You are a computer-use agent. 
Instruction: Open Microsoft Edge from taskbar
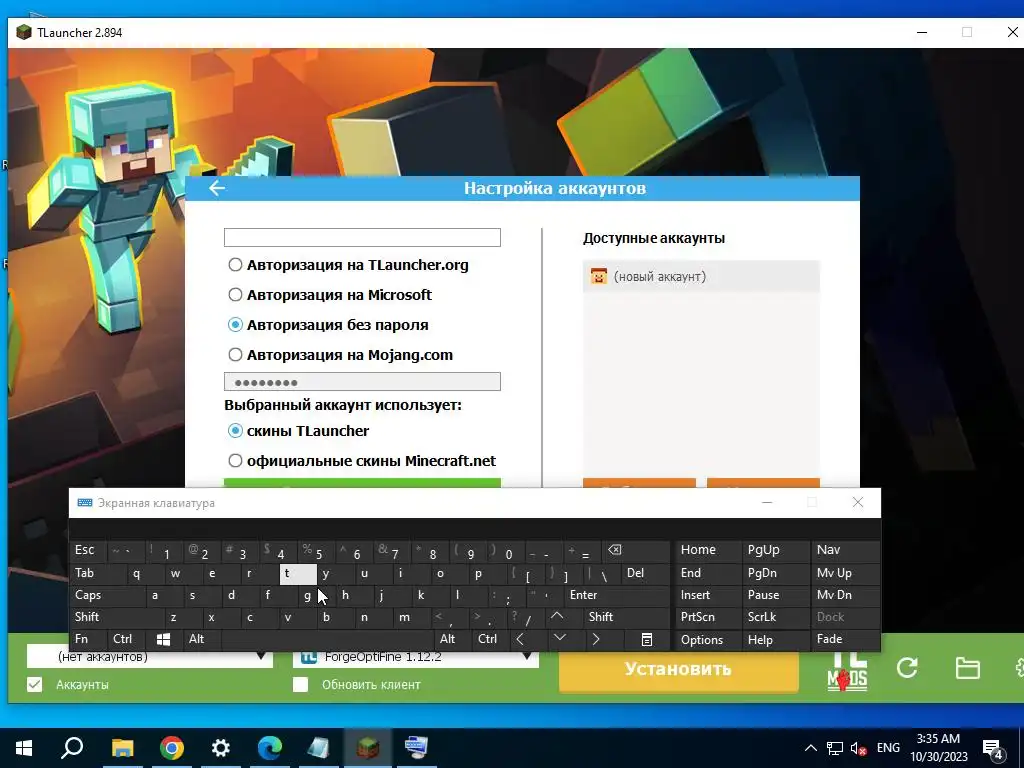tap(270, 747)
